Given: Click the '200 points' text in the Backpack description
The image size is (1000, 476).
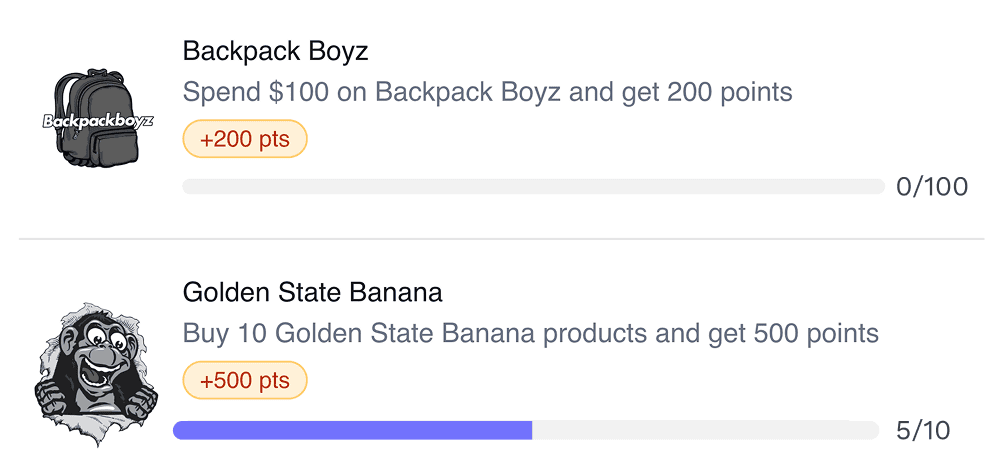Looking at the screenshot, I should tap(730, 93).
